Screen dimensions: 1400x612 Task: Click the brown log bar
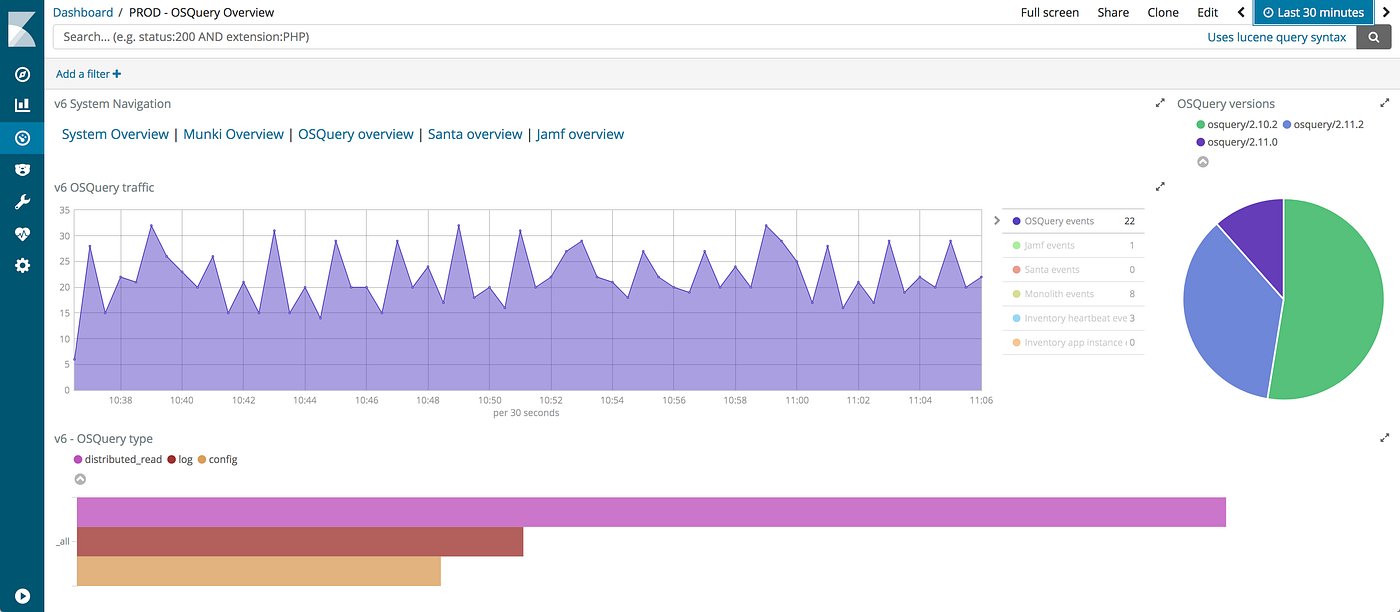click(300, 541)
